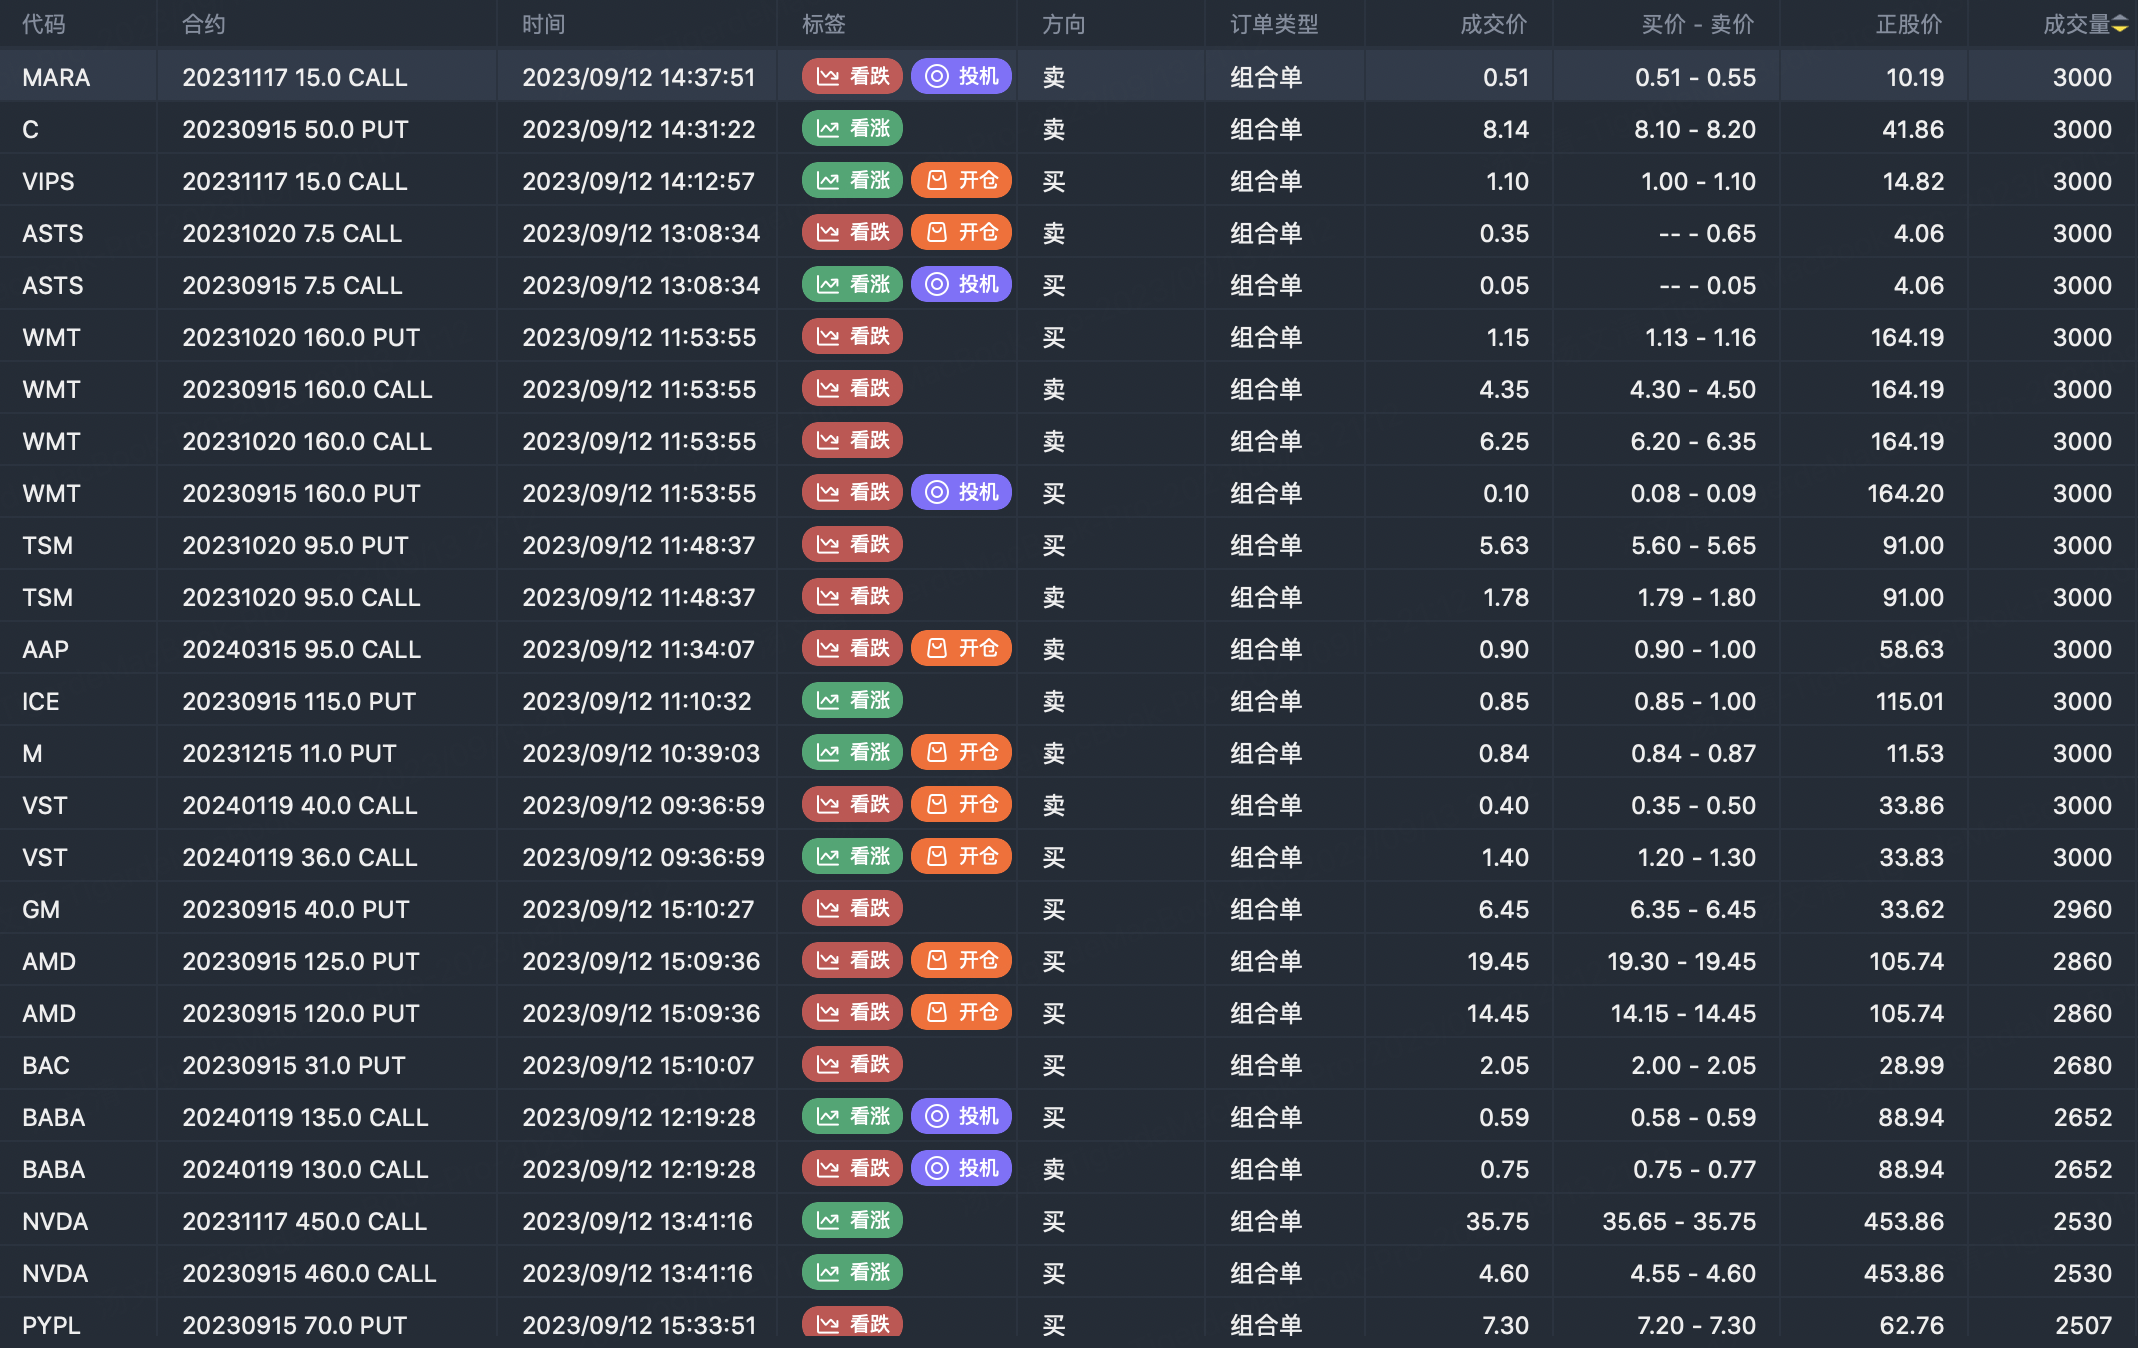Click the 看跌 tag on ASTS 20231020 row
Screen dimensions: 2138x1348
[852, 233]
